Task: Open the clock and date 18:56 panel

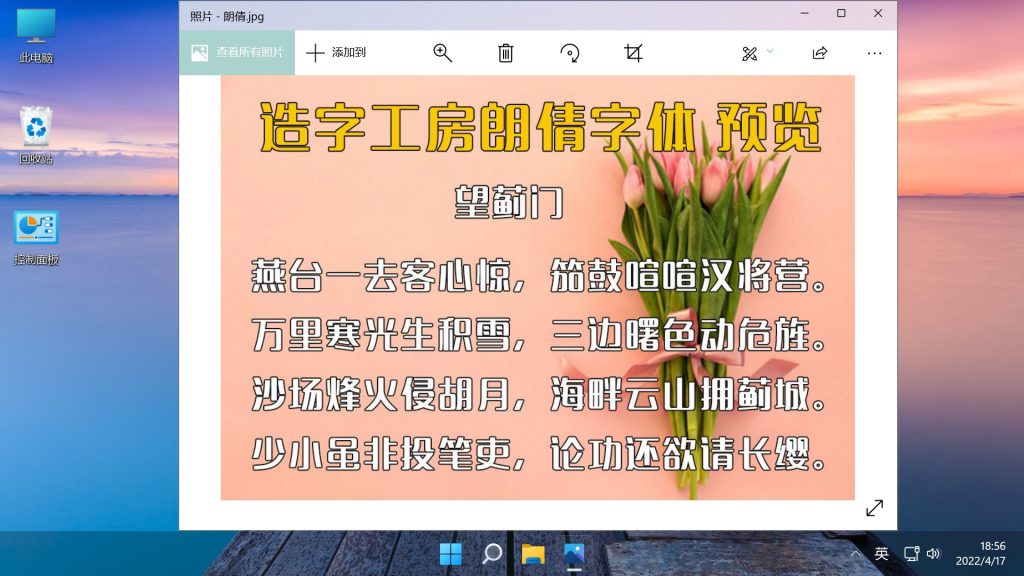Action: pyautogui.click(x=979, y=554)
